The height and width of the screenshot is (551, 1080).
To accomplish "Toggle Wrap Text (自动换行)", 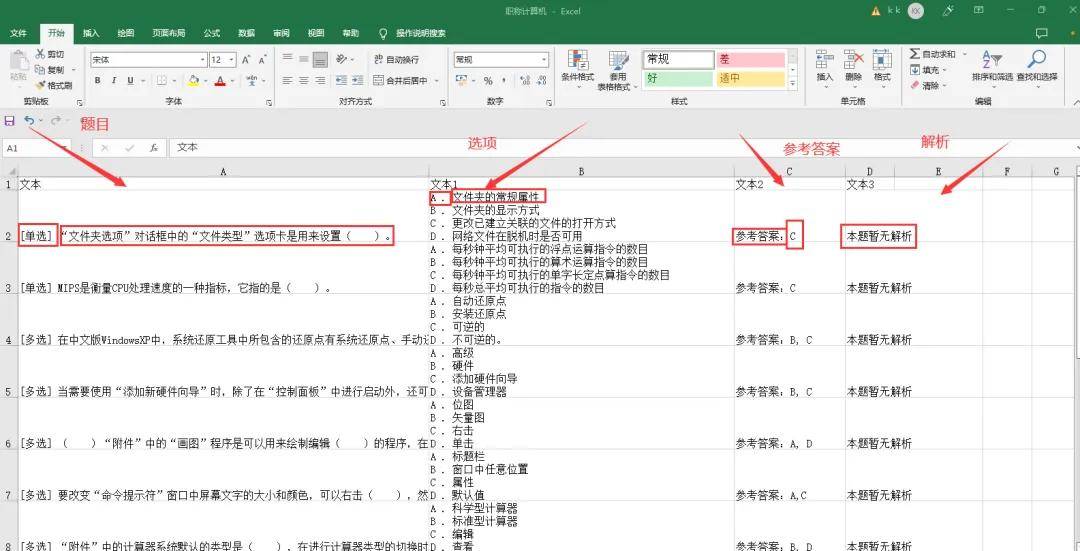I will pyautogui.click(x=396, y=59).
